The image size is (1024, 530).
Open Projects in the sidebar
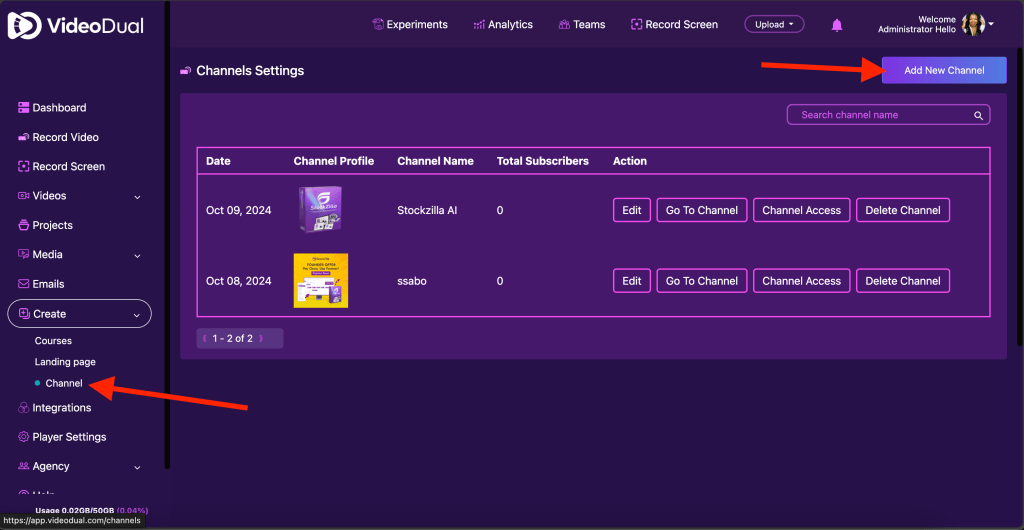pyautogui.click(x=52, y=225)
